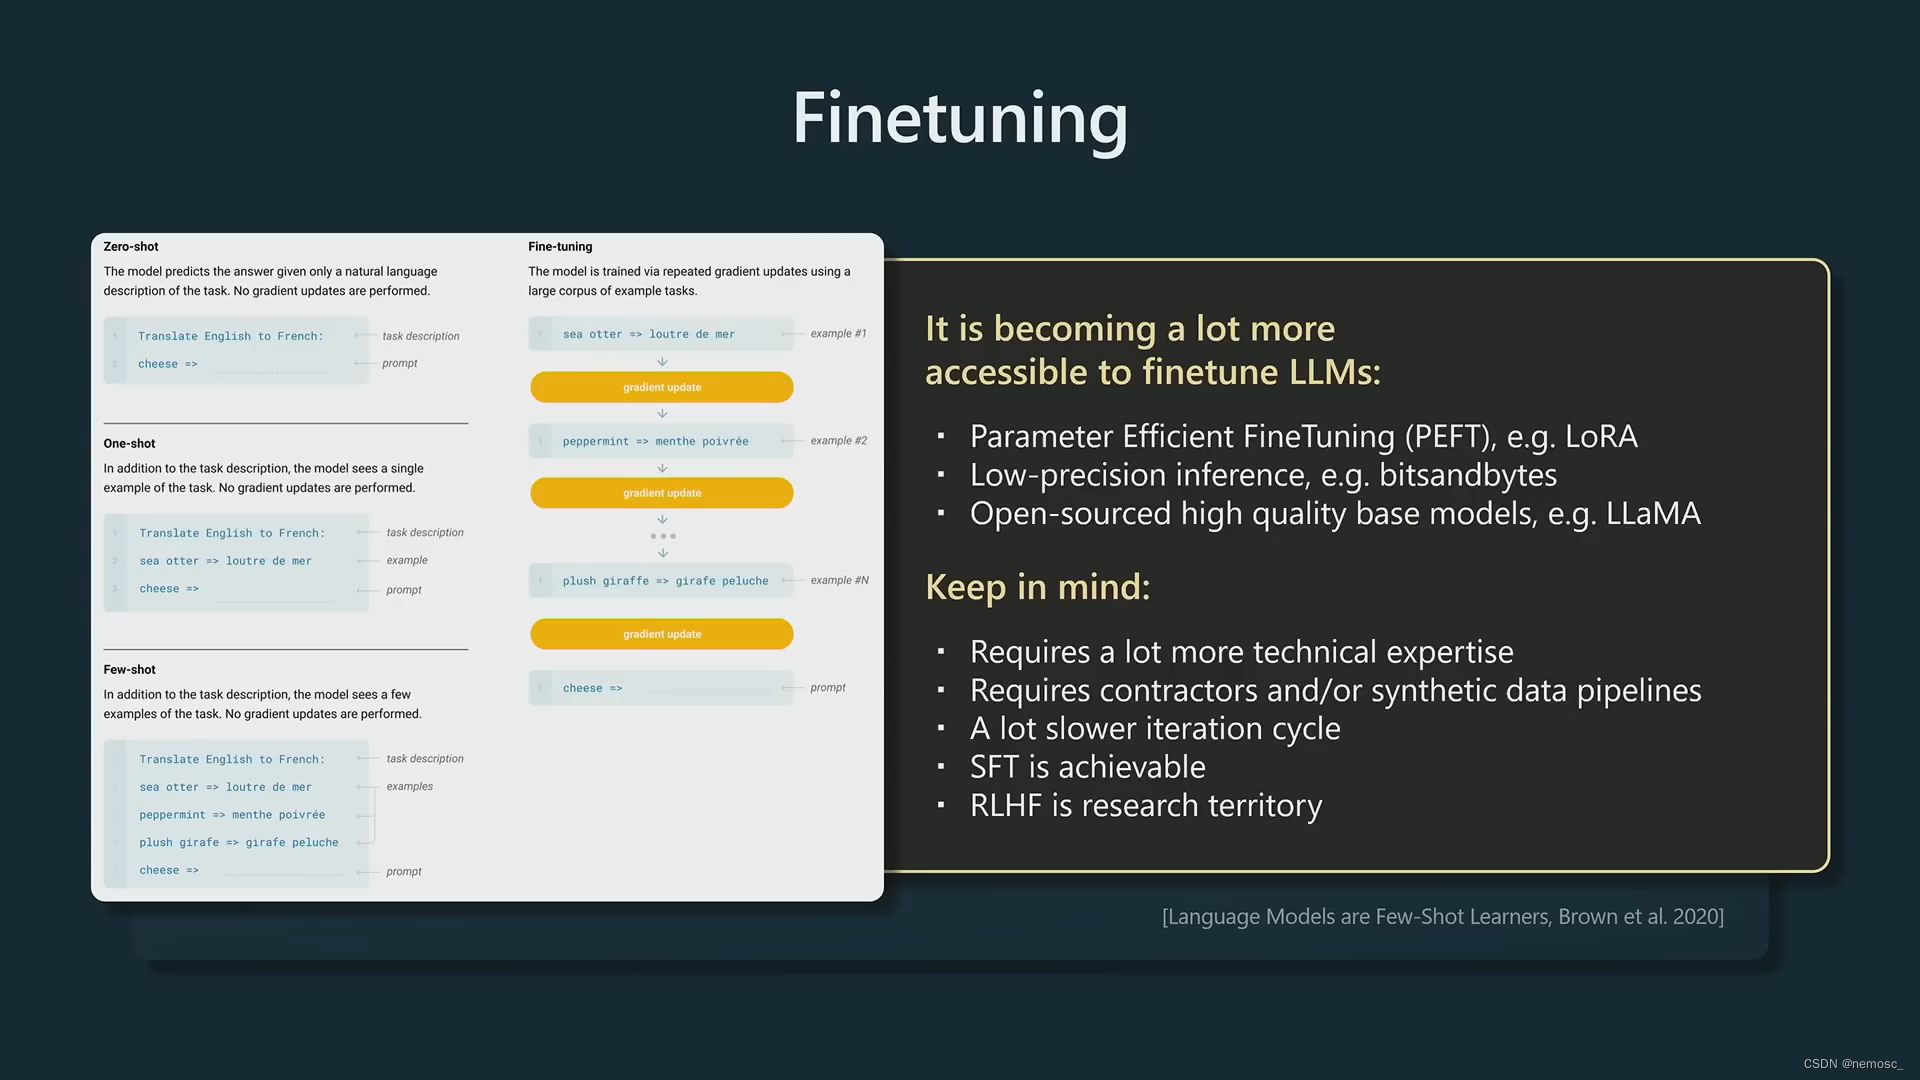Viewport: 1920px width, 1080px height.
Task: Click the 'plush giraffe => girafe peluche' box
Action: (x=661, y=581)
